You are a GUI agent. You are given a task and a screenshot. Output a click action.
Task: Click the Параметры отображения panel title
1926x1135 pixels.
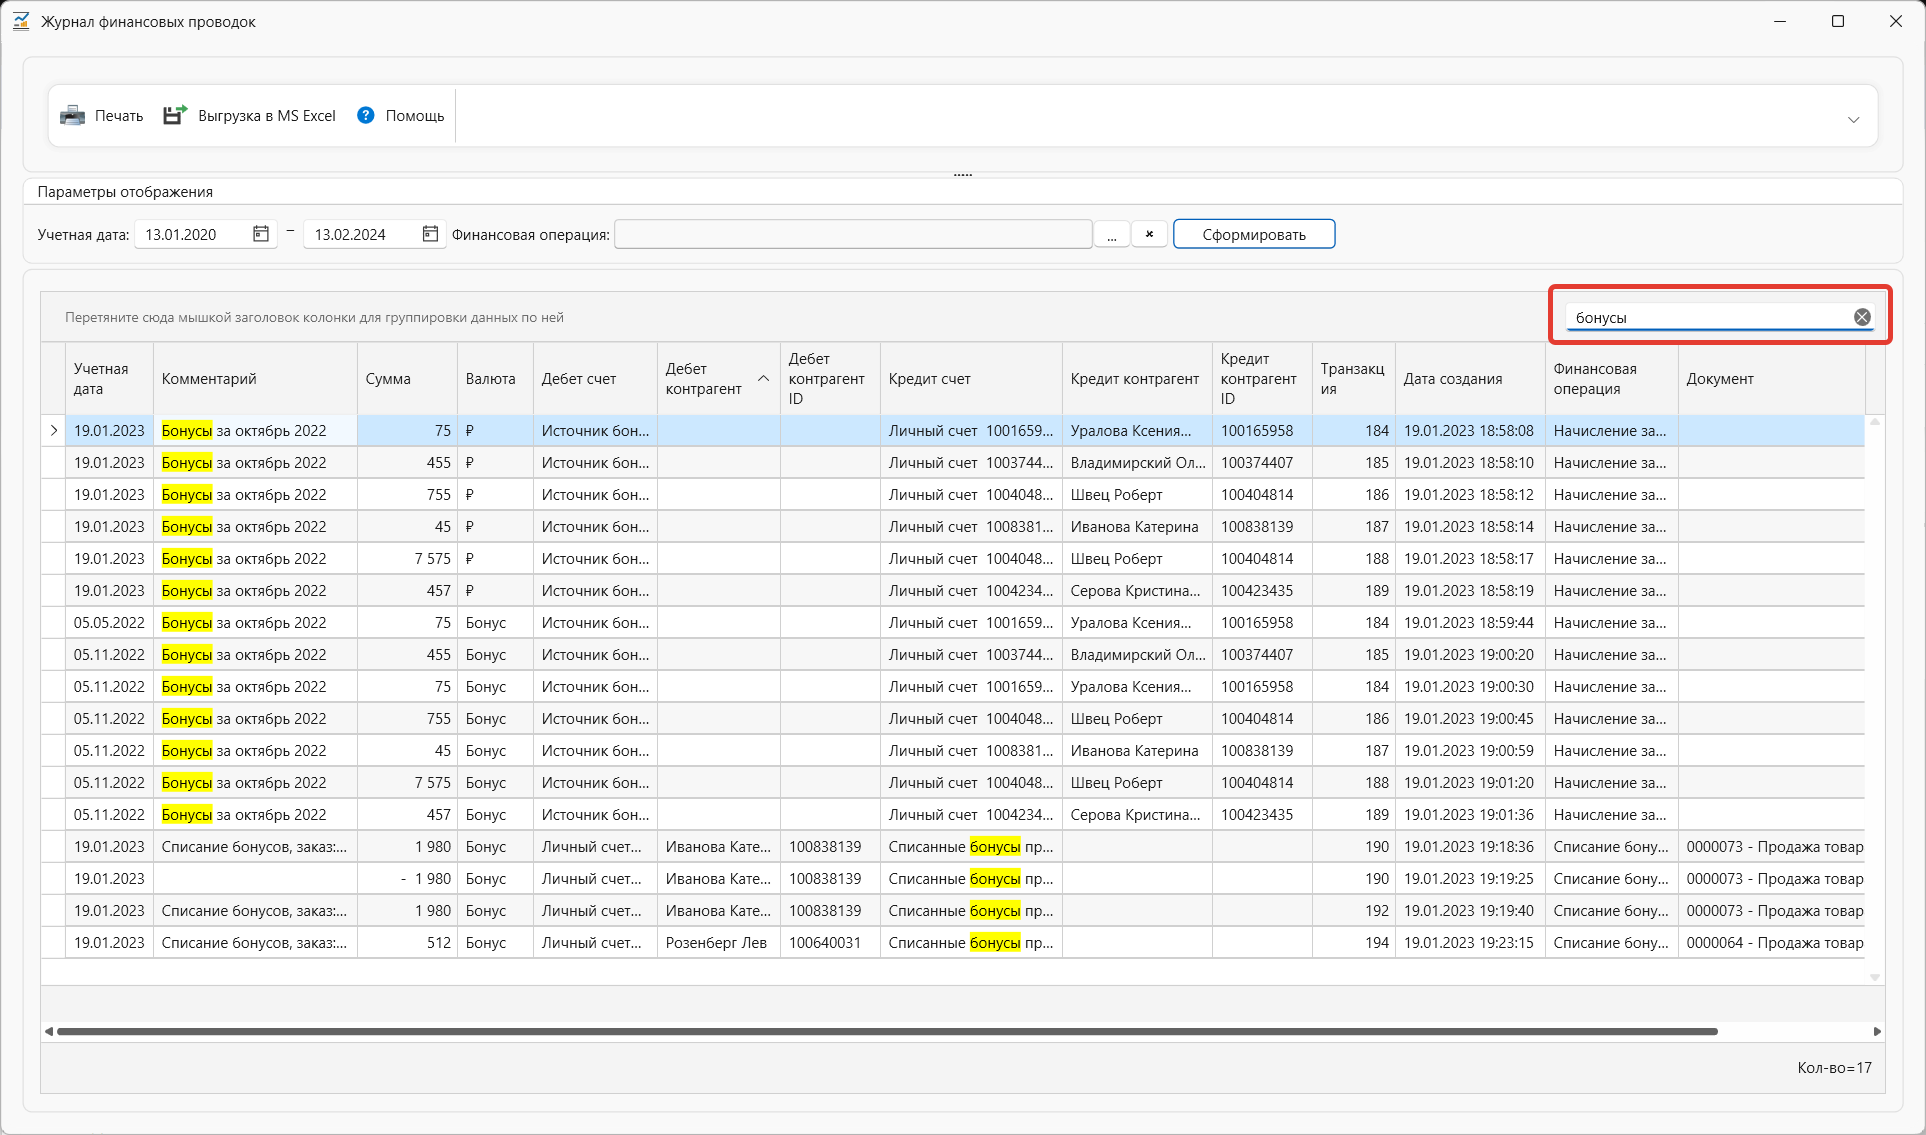(x=125, y=192)
